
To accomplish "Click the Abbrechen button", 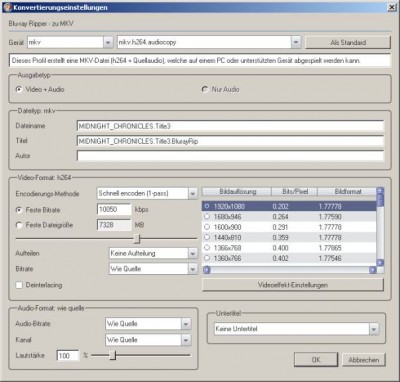I will [x=364, y=360].
